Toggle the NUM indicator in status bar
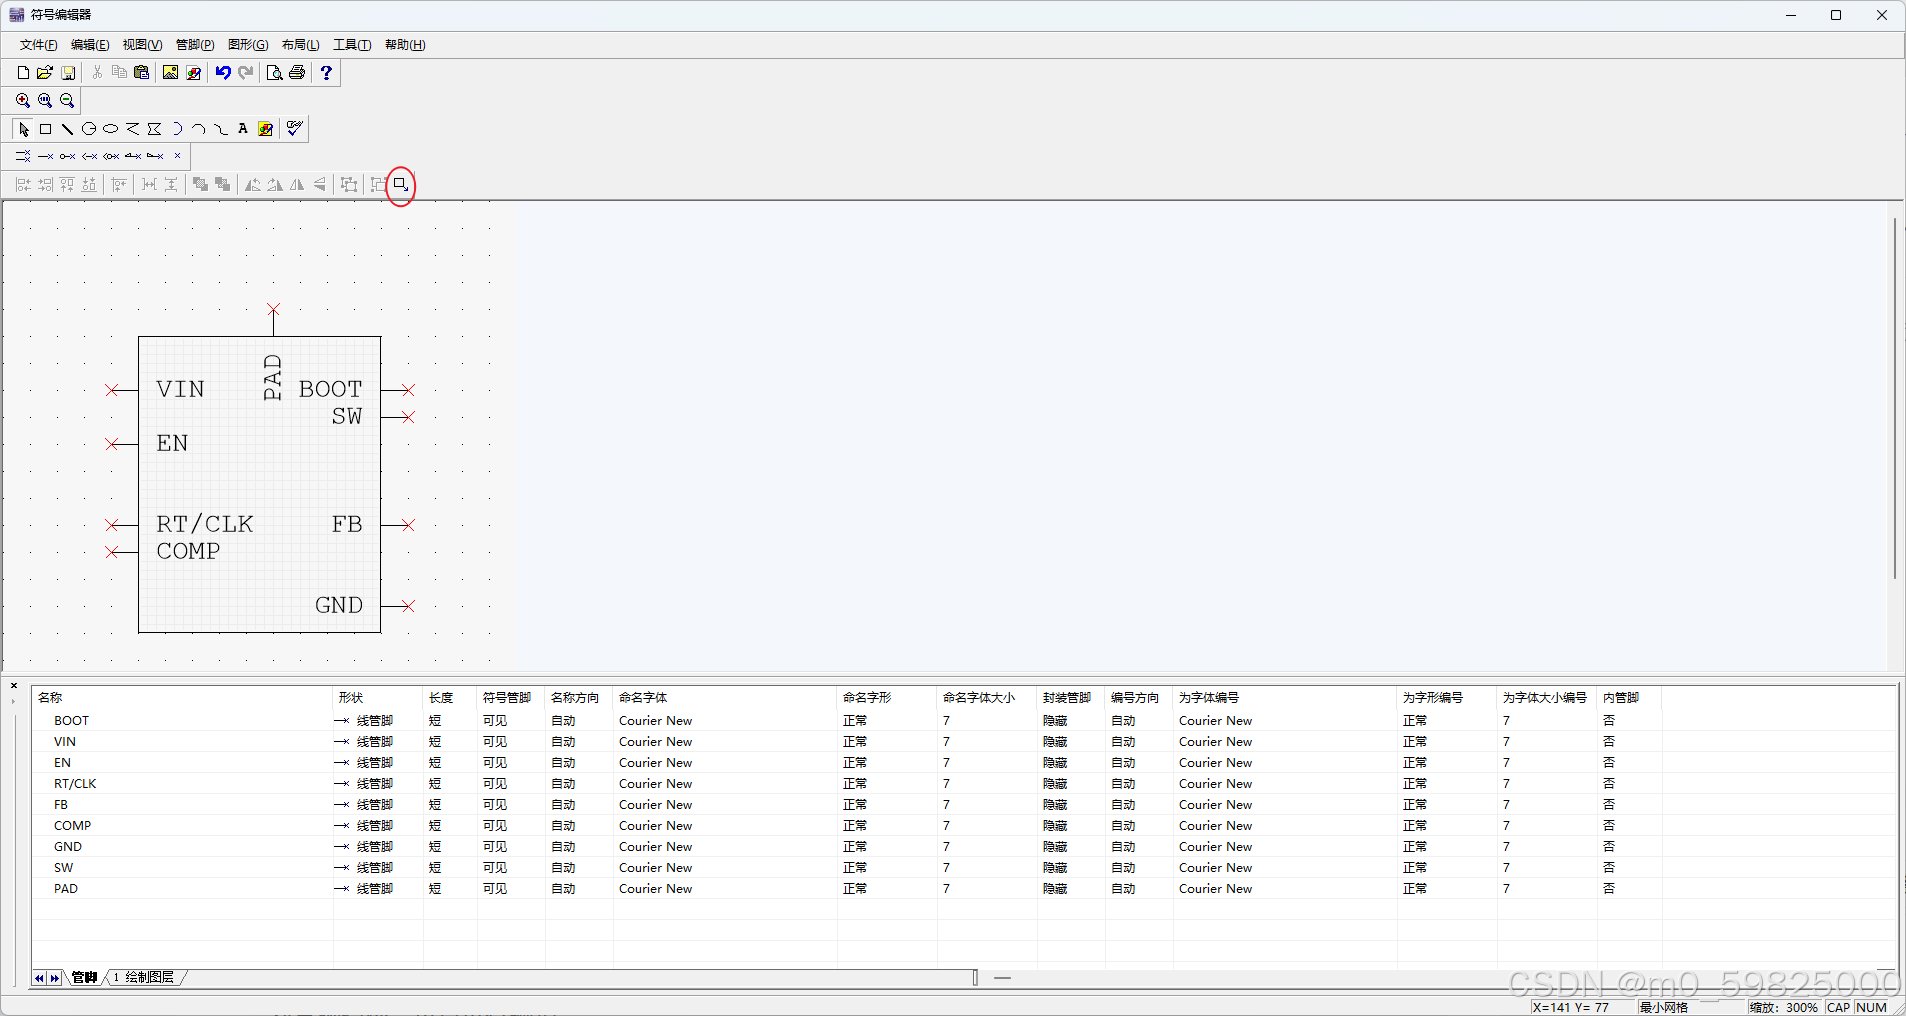 coord(1872,1008)
